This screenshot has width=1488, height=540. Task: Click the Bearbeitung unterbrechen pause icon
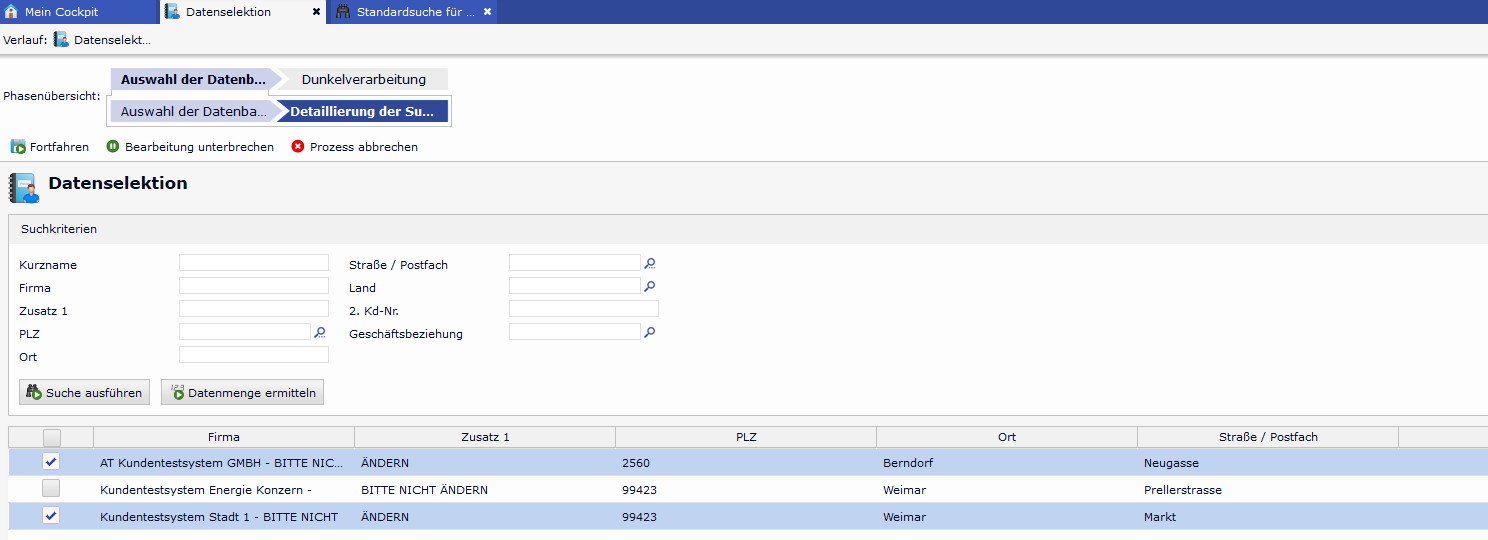coord(113,147)
